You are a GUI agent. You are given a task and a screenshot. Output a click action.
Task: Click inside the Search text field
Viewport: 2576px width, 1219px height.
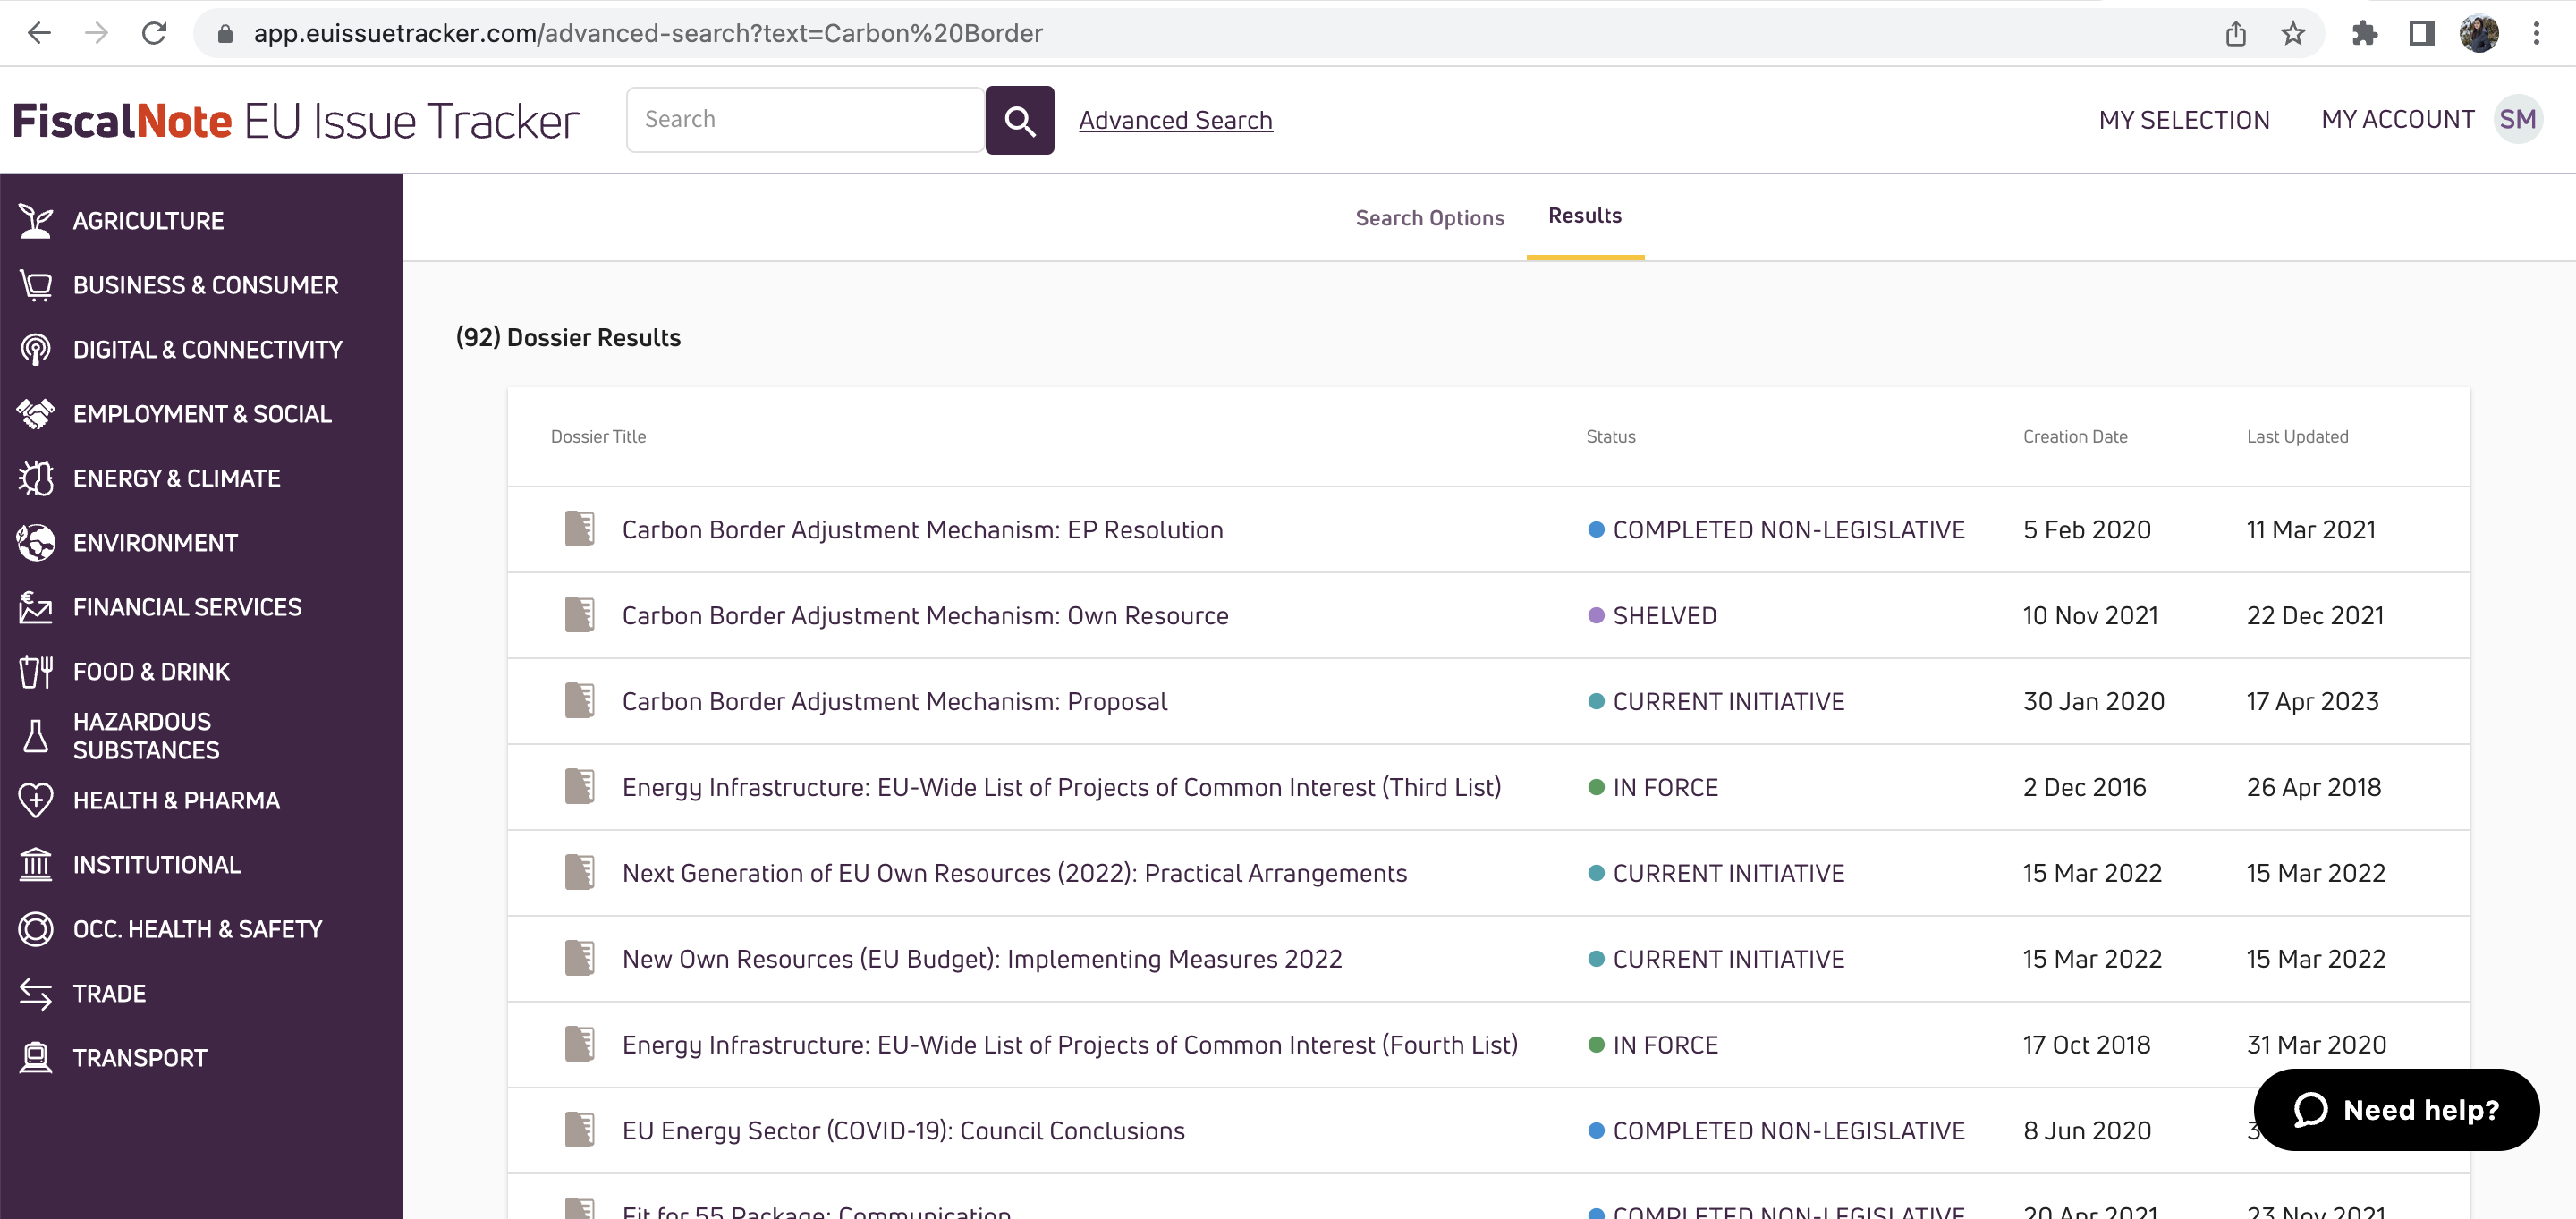tap(805, 120)
